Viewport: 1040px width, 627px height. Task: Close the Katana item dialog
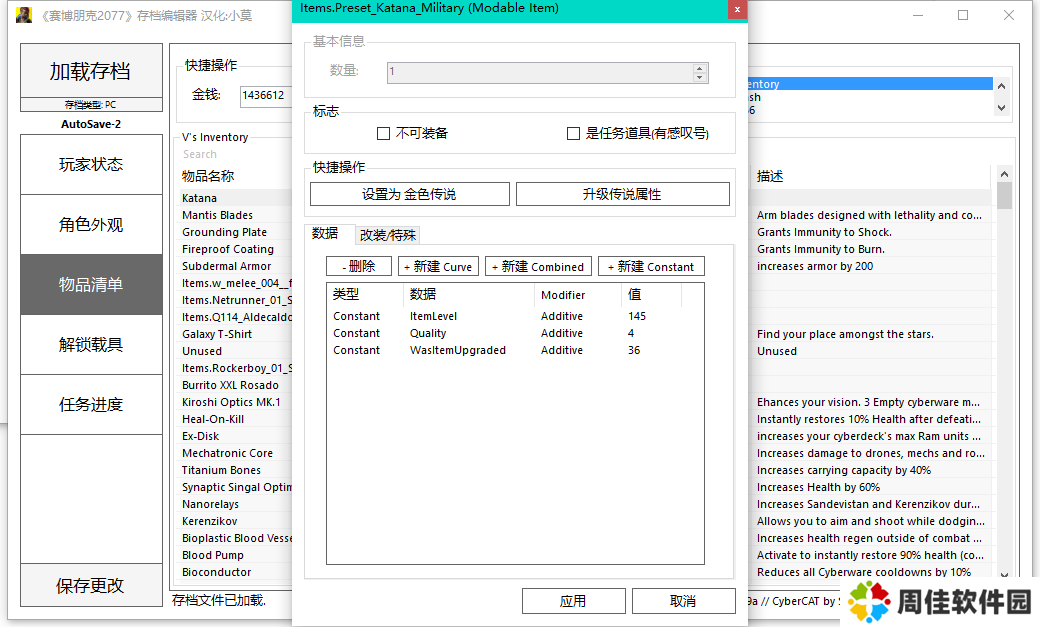pos(736,9)
